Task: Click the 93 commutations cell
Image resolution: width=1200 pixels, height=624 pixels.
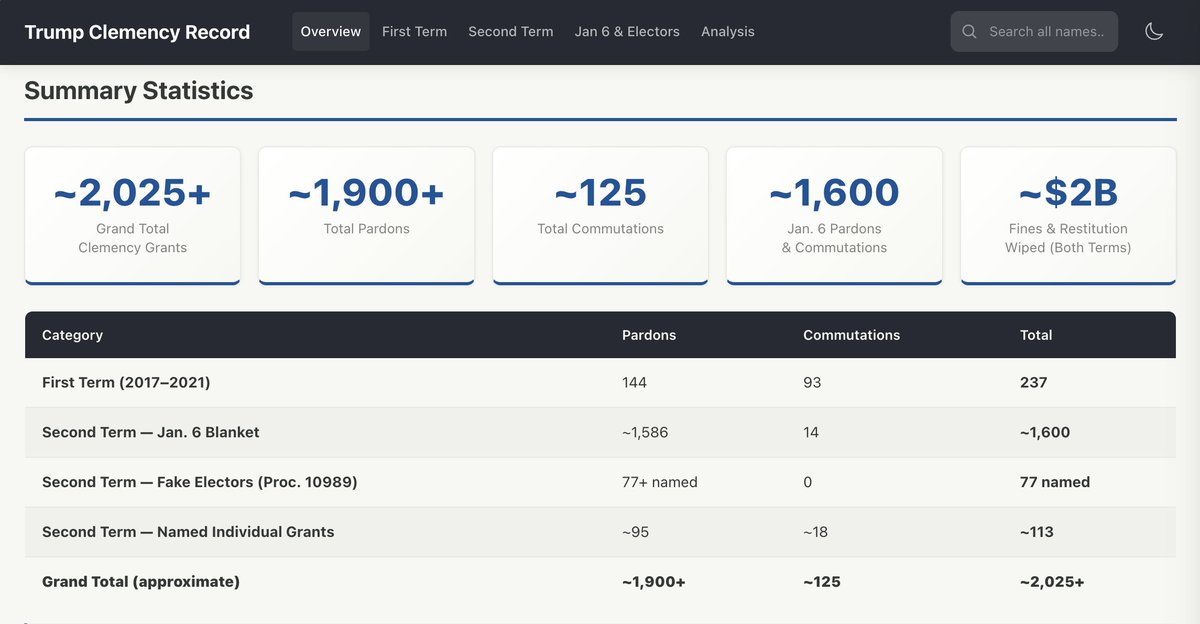Action: tap(812, 382)
